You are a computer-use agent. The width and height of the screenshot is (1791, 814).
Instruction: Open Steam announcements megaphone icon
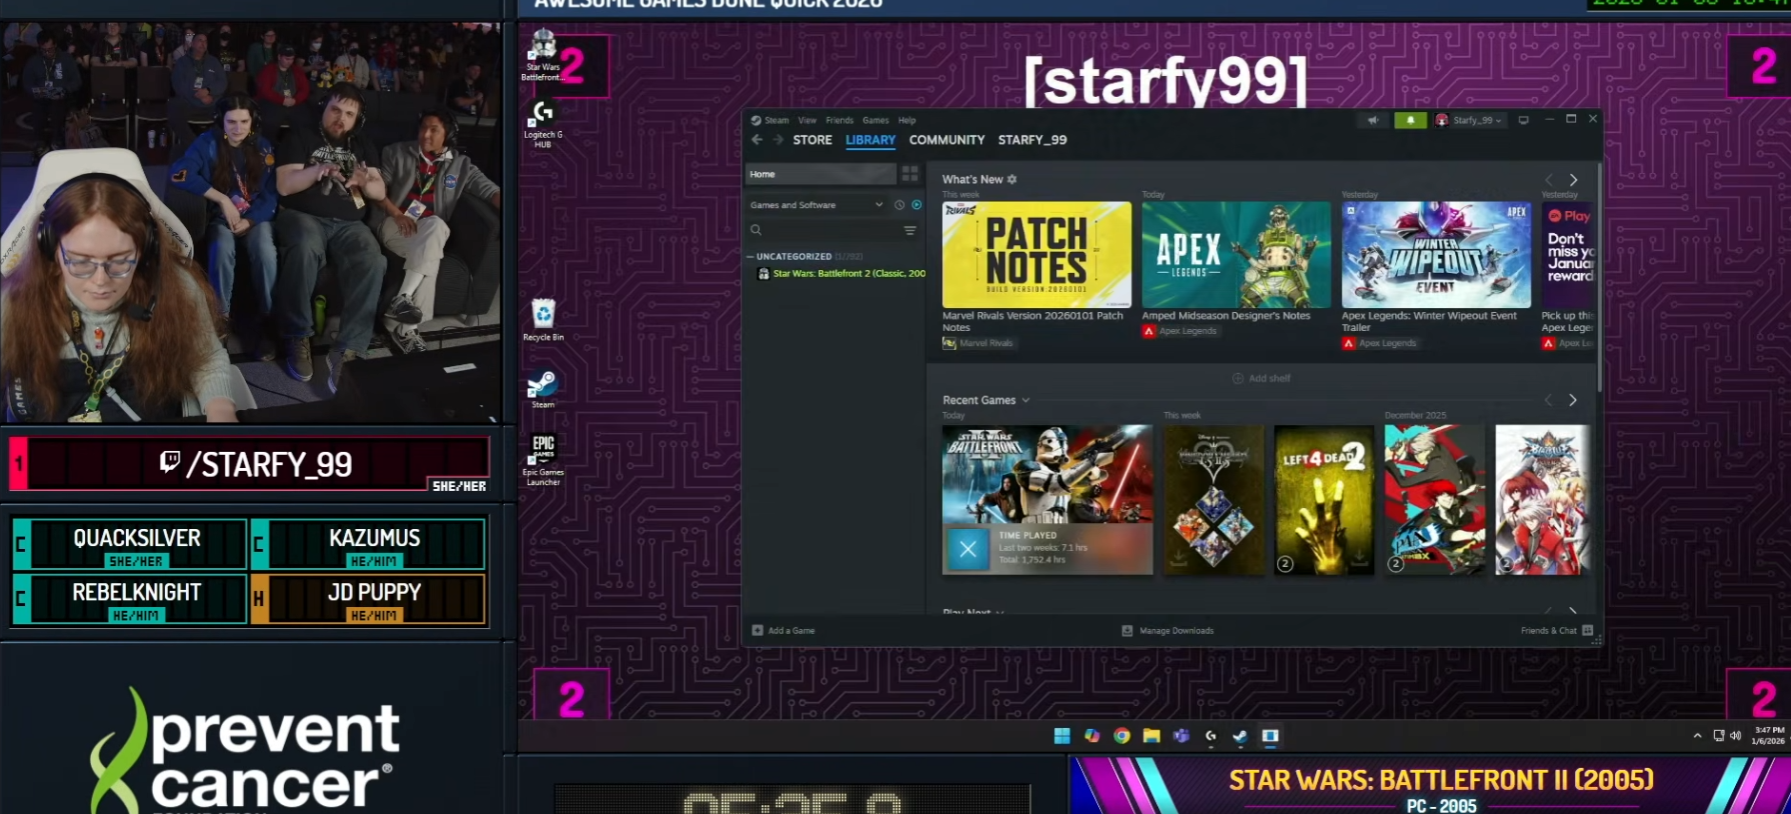point(1373,120)
